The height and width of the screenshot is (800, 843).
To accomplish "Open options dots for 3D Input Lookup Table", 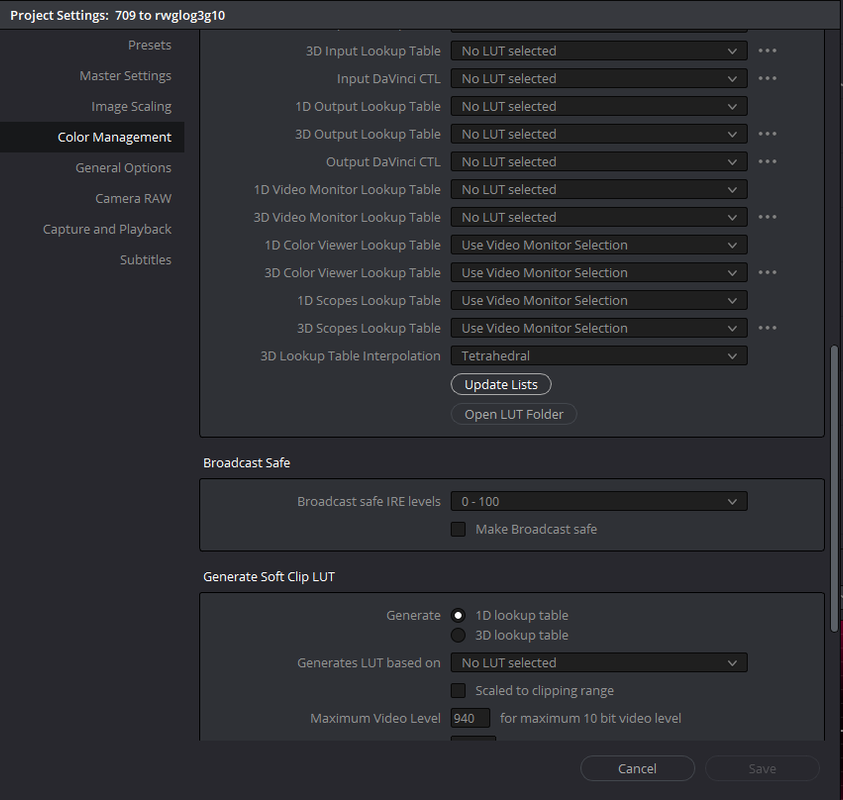I will (767, 51).
